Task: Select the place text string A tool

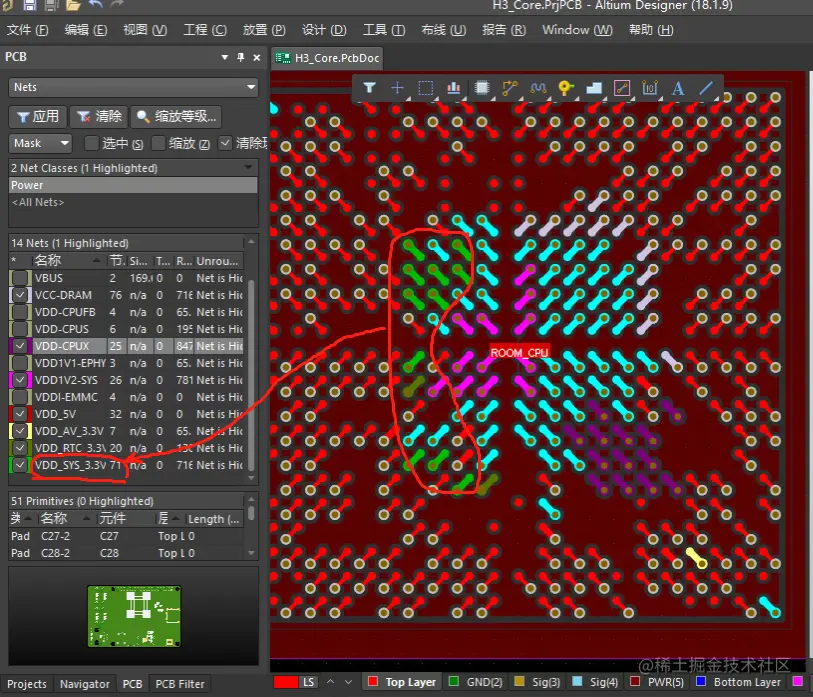Action: pyautogui.click(x=678, y=88)
